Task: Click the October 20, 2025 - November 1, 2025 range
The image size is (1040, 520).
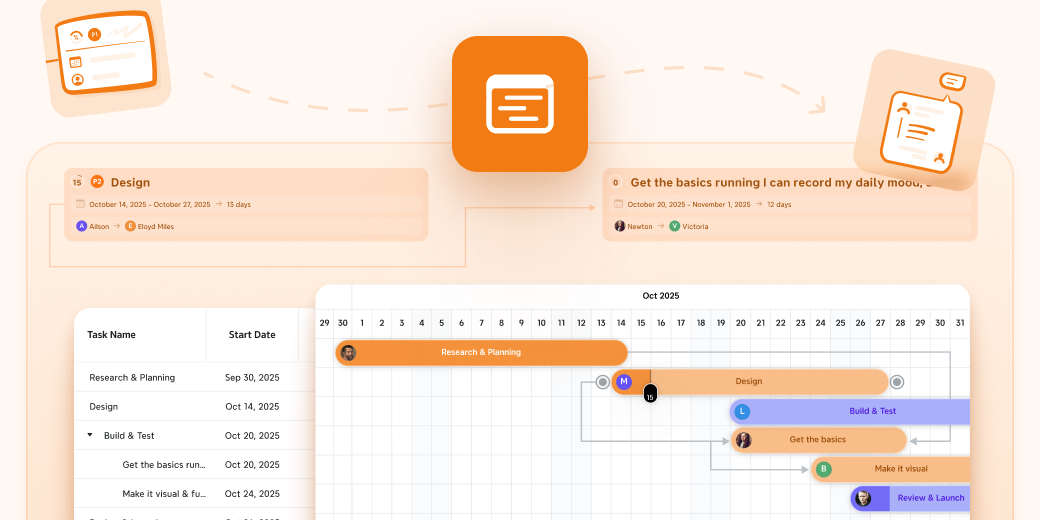Action: 689,204
